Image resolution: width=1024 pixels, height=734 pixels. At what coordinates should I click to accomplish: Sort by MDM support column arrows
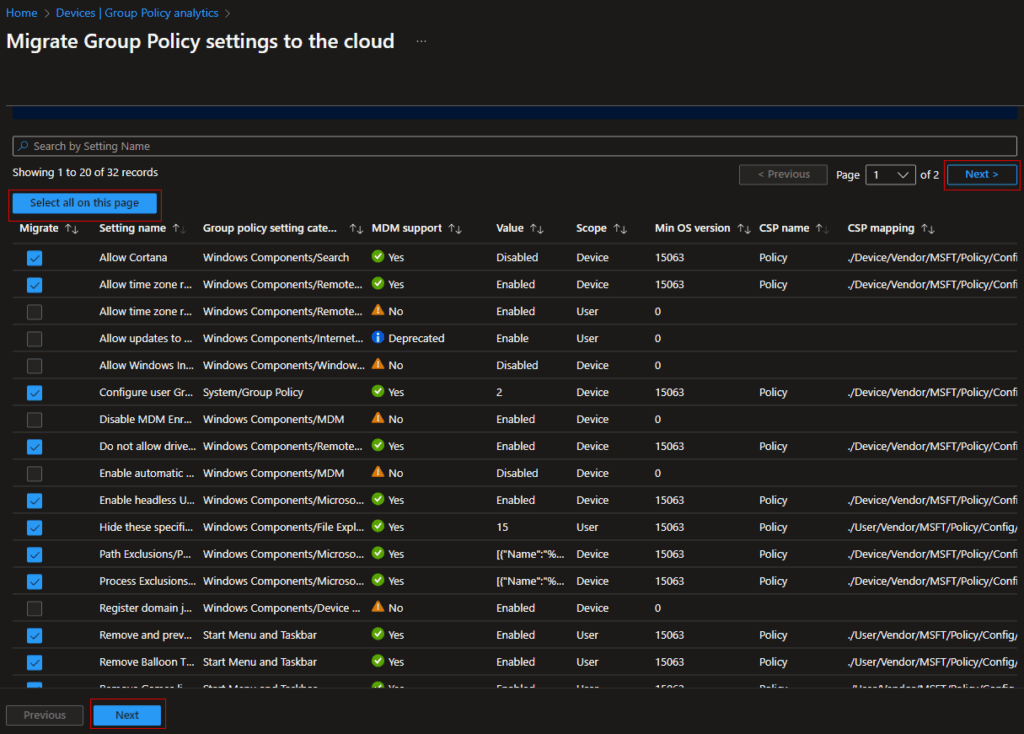(455, 229)
